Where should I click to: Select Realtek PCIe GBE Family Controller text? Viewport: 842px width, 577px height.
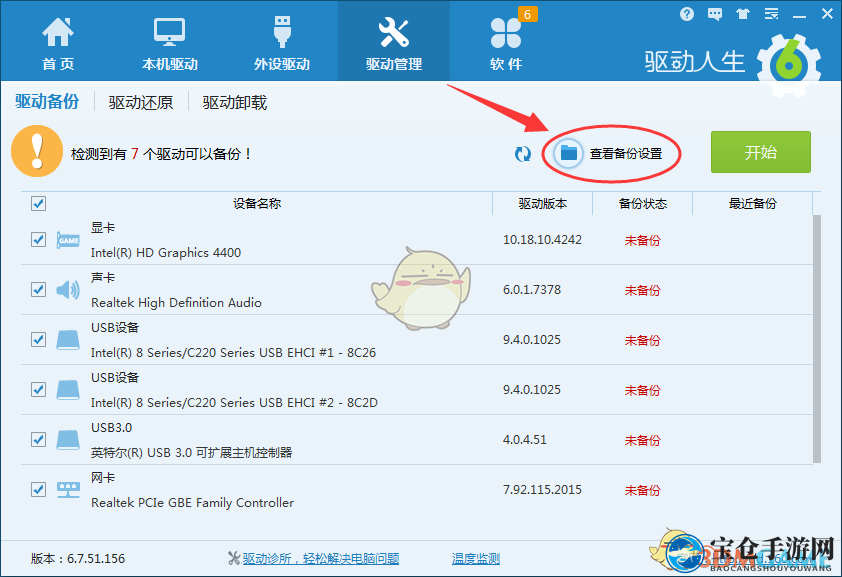pyautogui.click(x=192, y=502)
